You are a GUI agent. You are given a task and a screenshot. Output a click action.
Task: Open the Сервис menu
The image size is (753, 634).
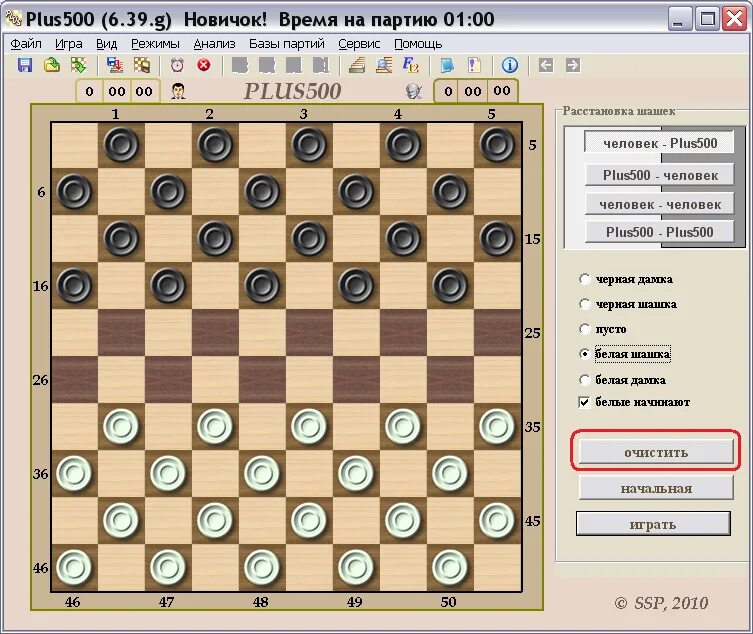[x=359, y=44]
